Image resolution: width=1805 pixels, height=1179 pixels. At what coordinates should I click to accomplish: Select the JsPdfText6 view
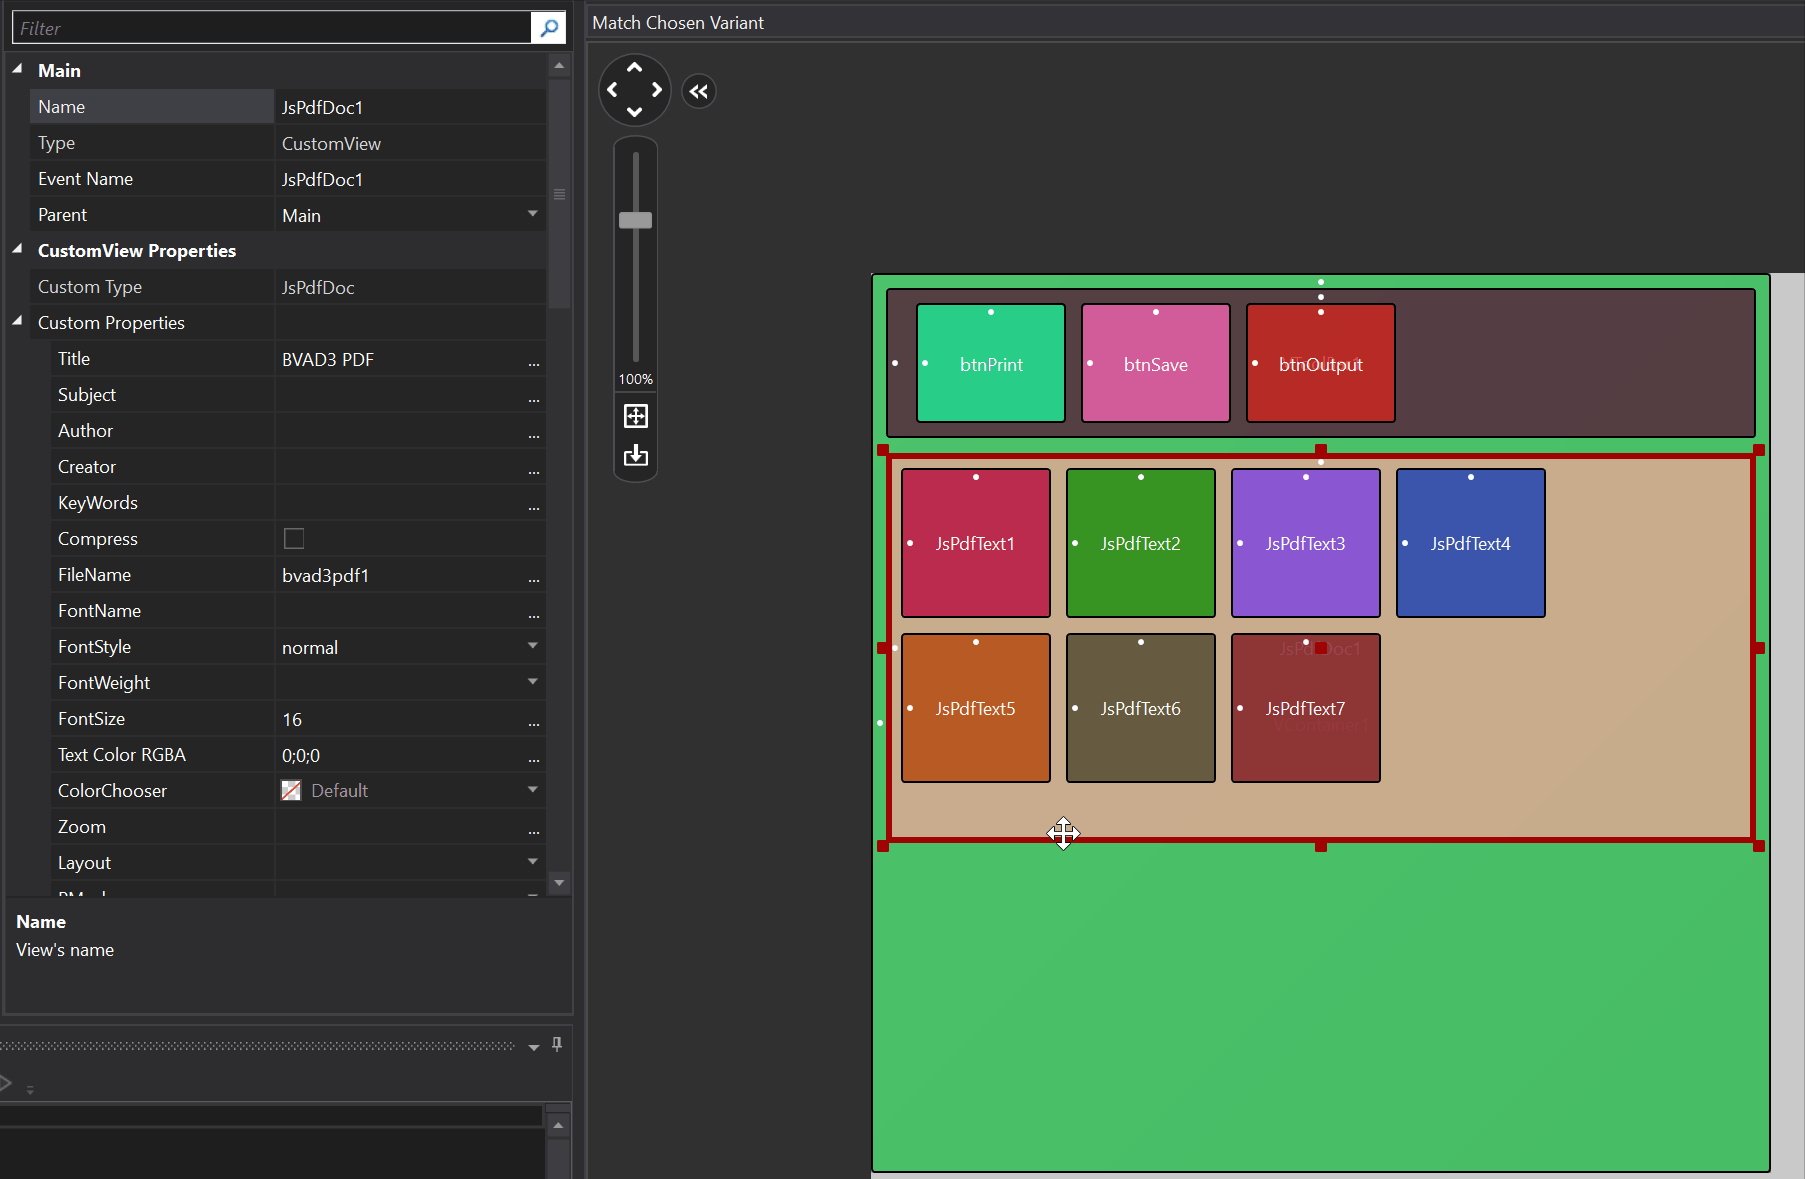pos(1141,708)
